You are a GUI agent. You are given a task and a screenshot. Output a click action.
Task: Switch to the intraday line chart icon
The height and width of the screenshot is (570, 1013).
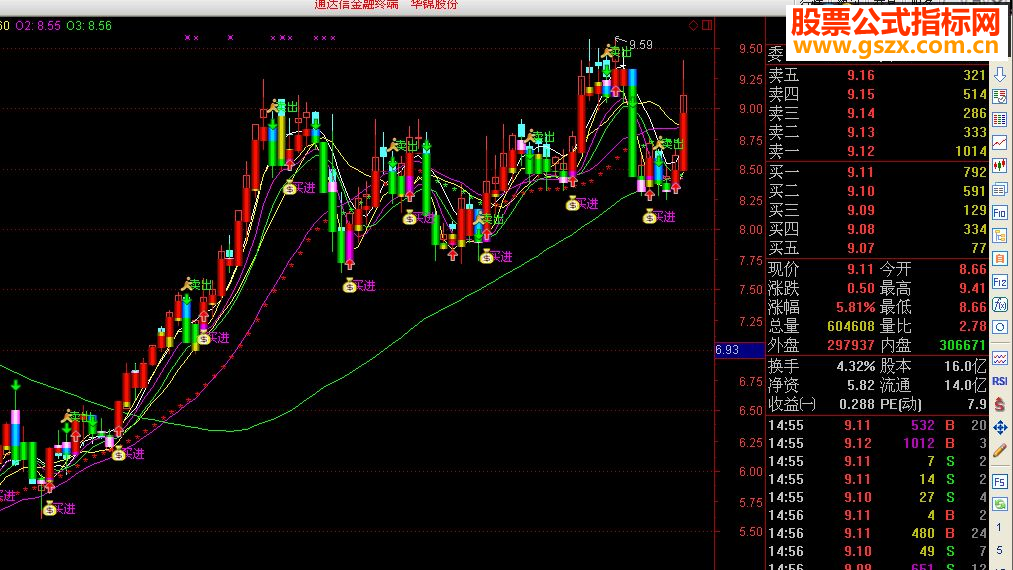click(x=999, y=142)
